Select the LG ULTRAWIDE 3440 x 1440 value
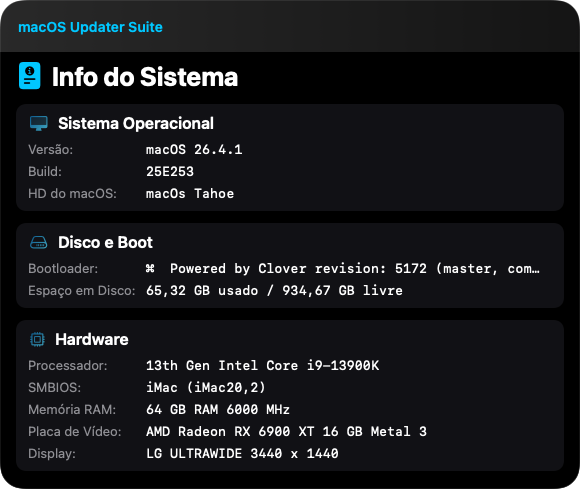This screenshot has height=489, width=580. [x=242, y=453]
